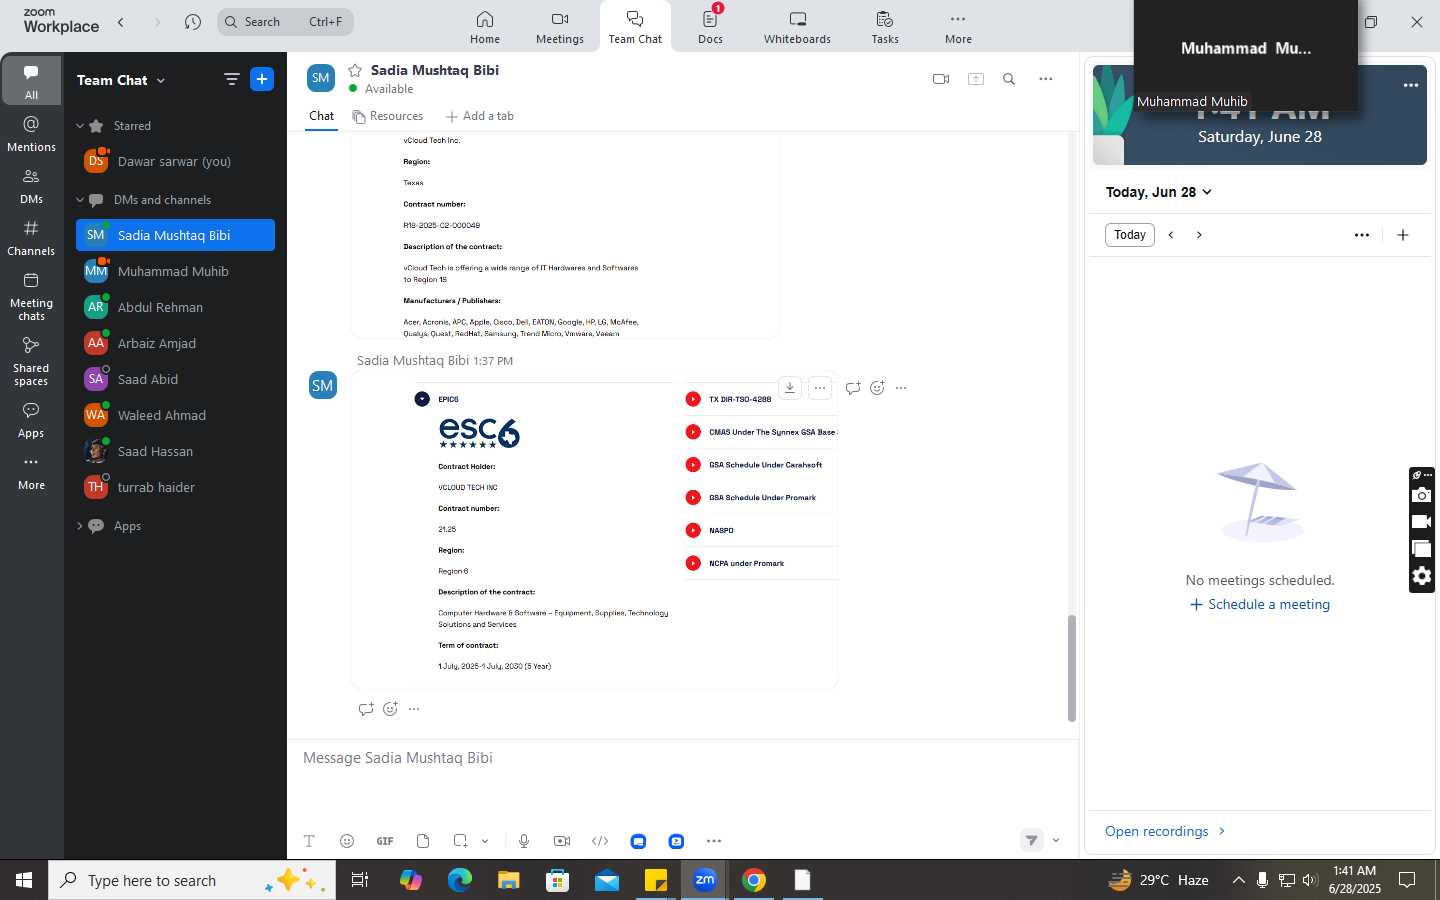Open the More menu in top navigation
The image size is (1440, 900).
958,27
